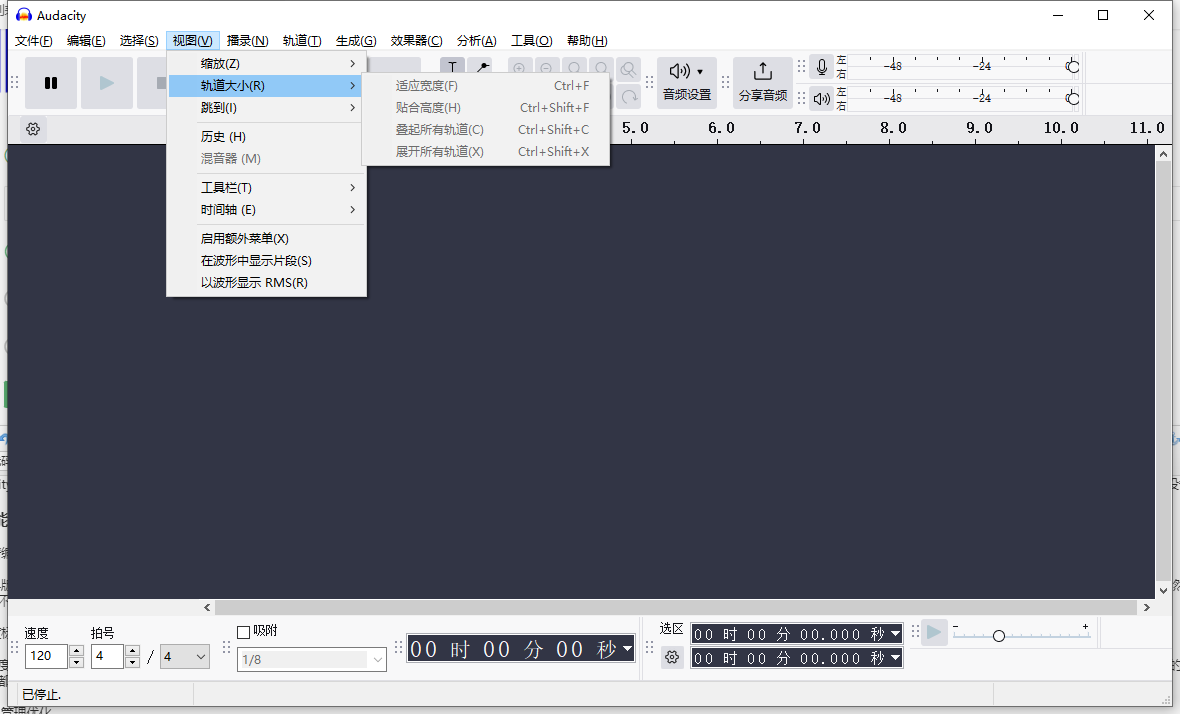Open the audio position time format dropdown

pyautogui.click(x=627, y=649)
